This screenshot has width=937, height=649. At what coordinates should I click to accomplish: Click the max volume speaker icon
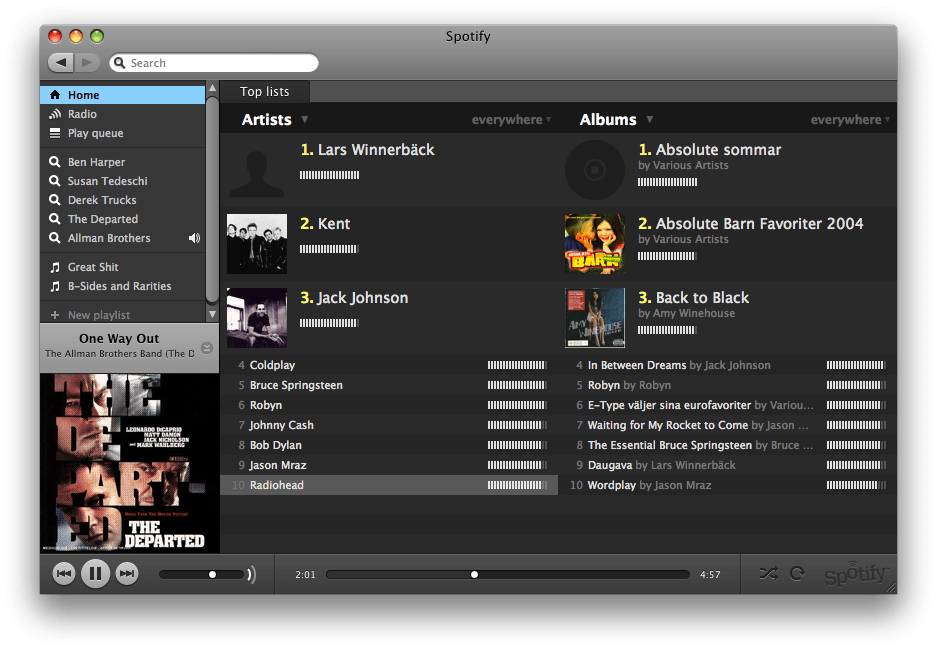(252, 574)
